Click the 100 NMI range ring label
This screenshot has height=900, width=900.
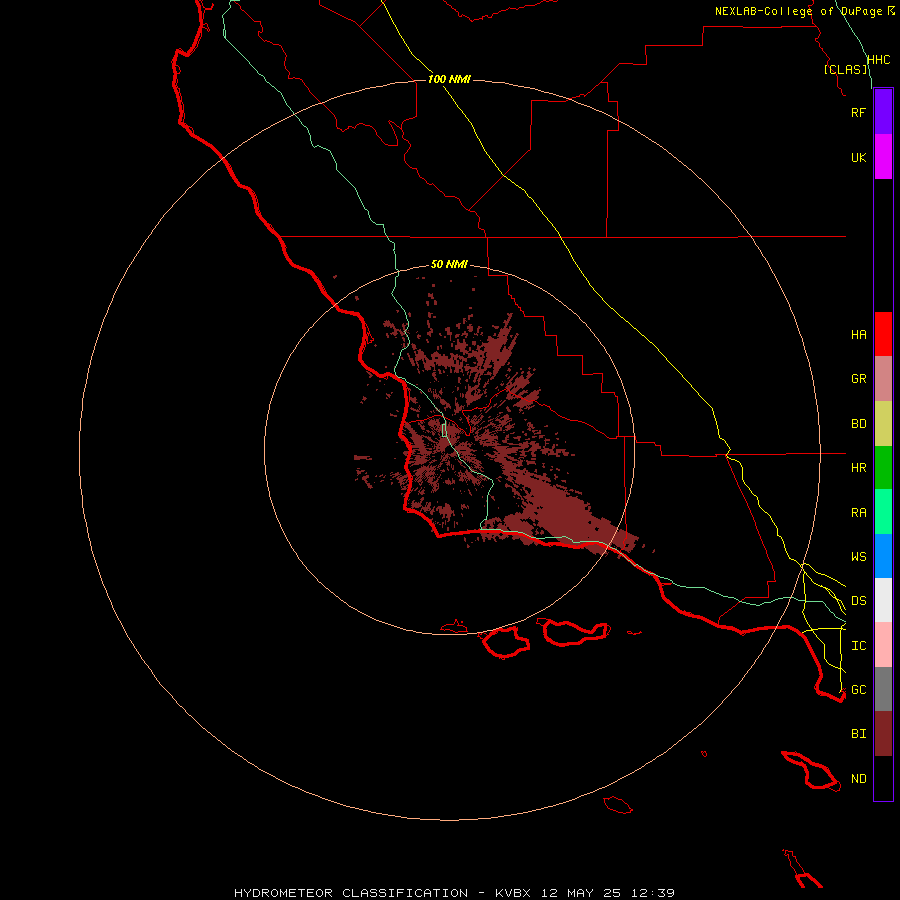click(x=449, y=79)
